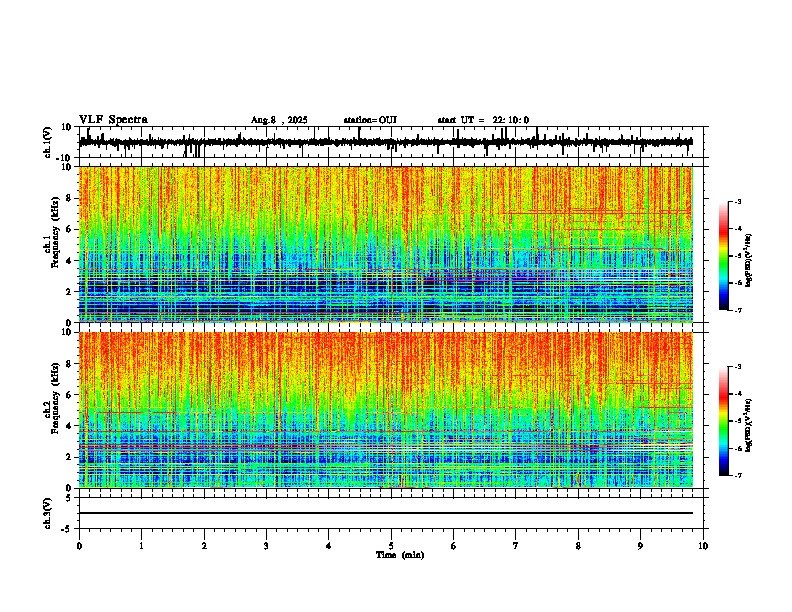Click the ch.1 spectrogram colorbar

pos(724,256)
